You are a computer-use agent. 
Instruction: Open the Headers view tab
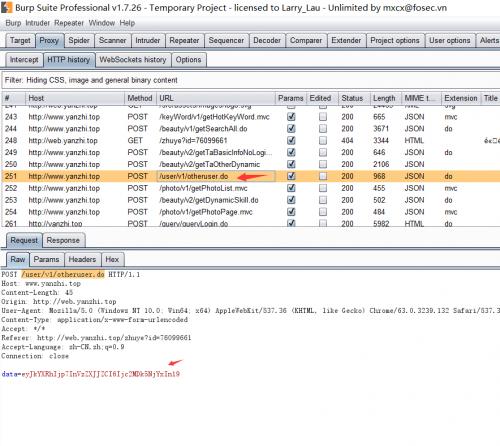pyautogui.click(x=82, y=259)
